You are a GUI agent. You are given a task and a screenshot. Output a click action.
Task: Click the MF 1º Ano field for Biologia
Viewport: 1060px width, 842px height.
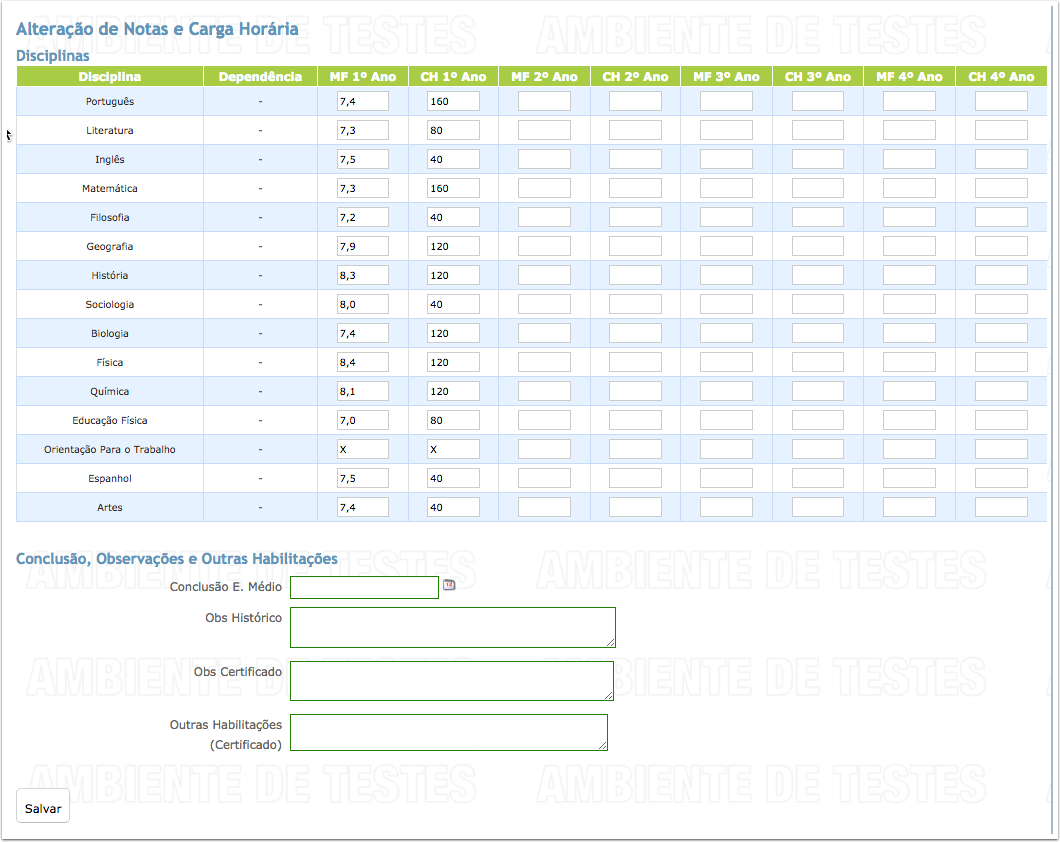click(x=363, y=334)
